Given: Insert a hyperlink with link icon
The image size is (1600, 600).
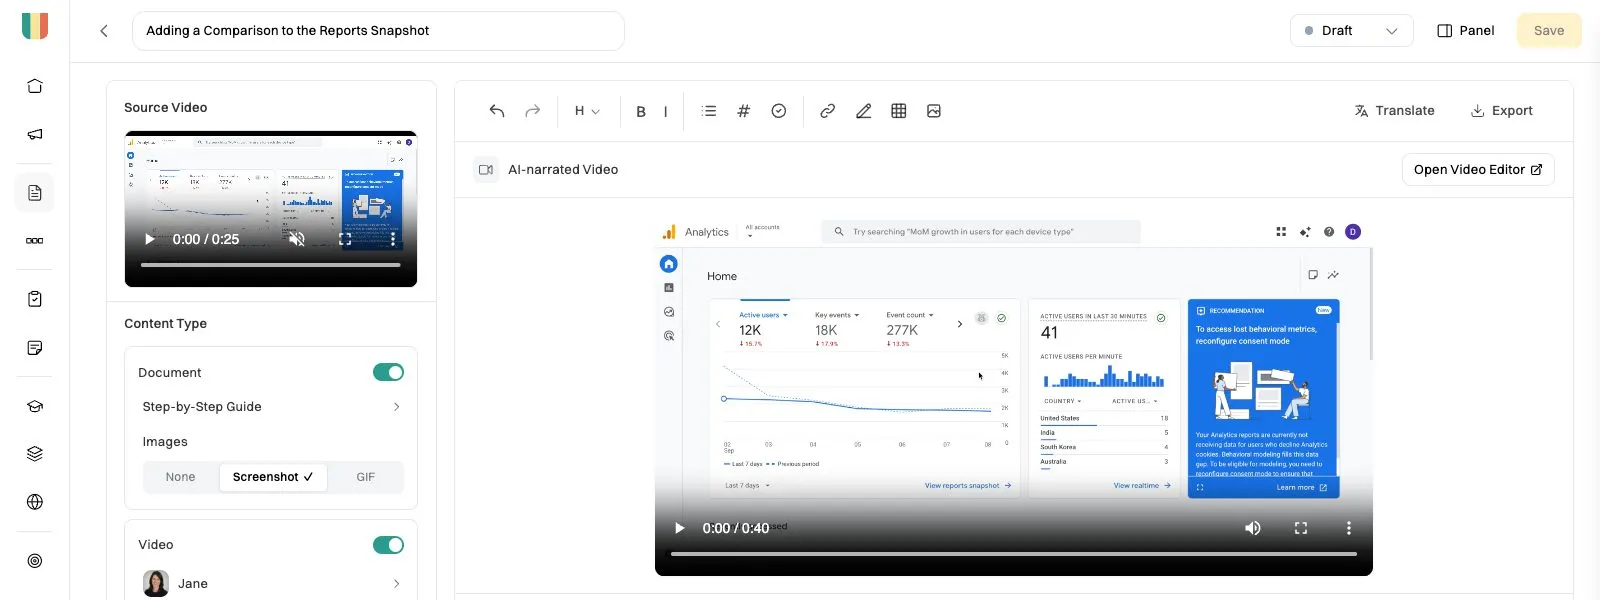Looking at the screenshot, I should tap(828, 111).
